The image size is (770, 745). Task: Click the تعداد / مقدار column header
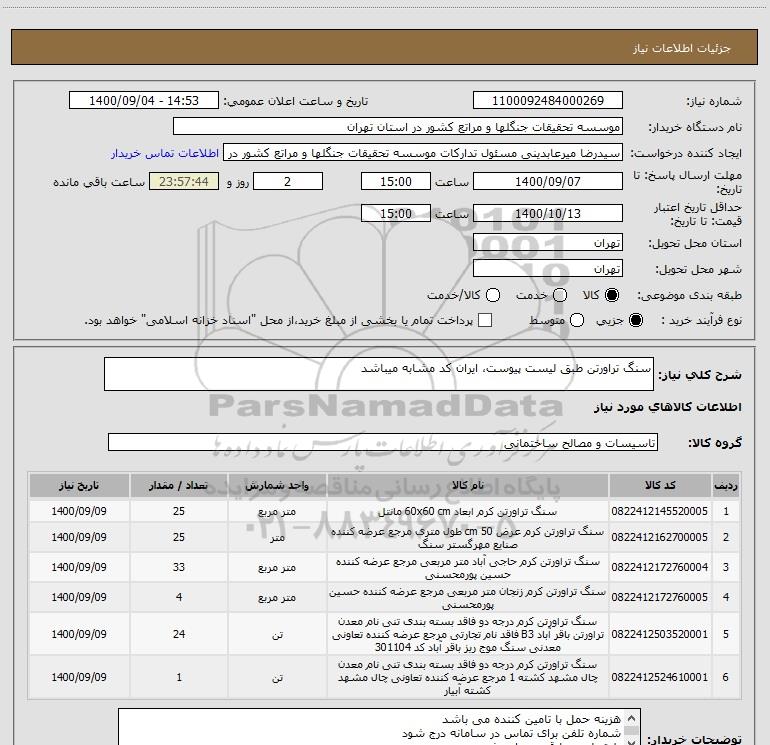179,485
